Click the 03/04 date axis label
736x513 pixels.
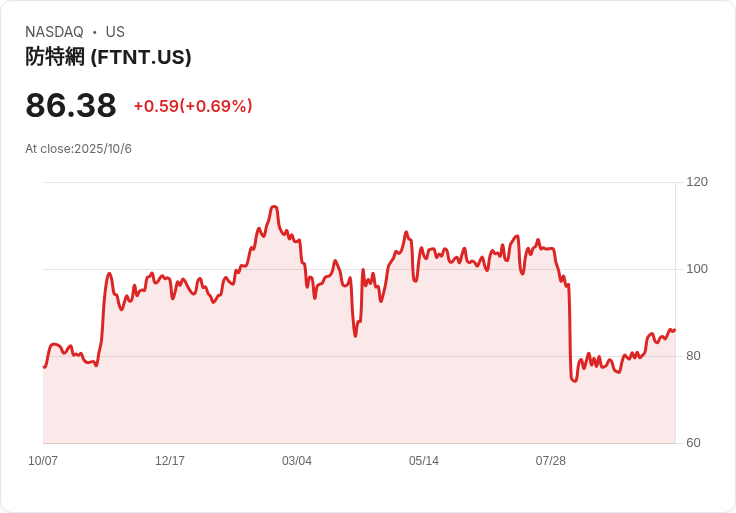tap(297, 460)
